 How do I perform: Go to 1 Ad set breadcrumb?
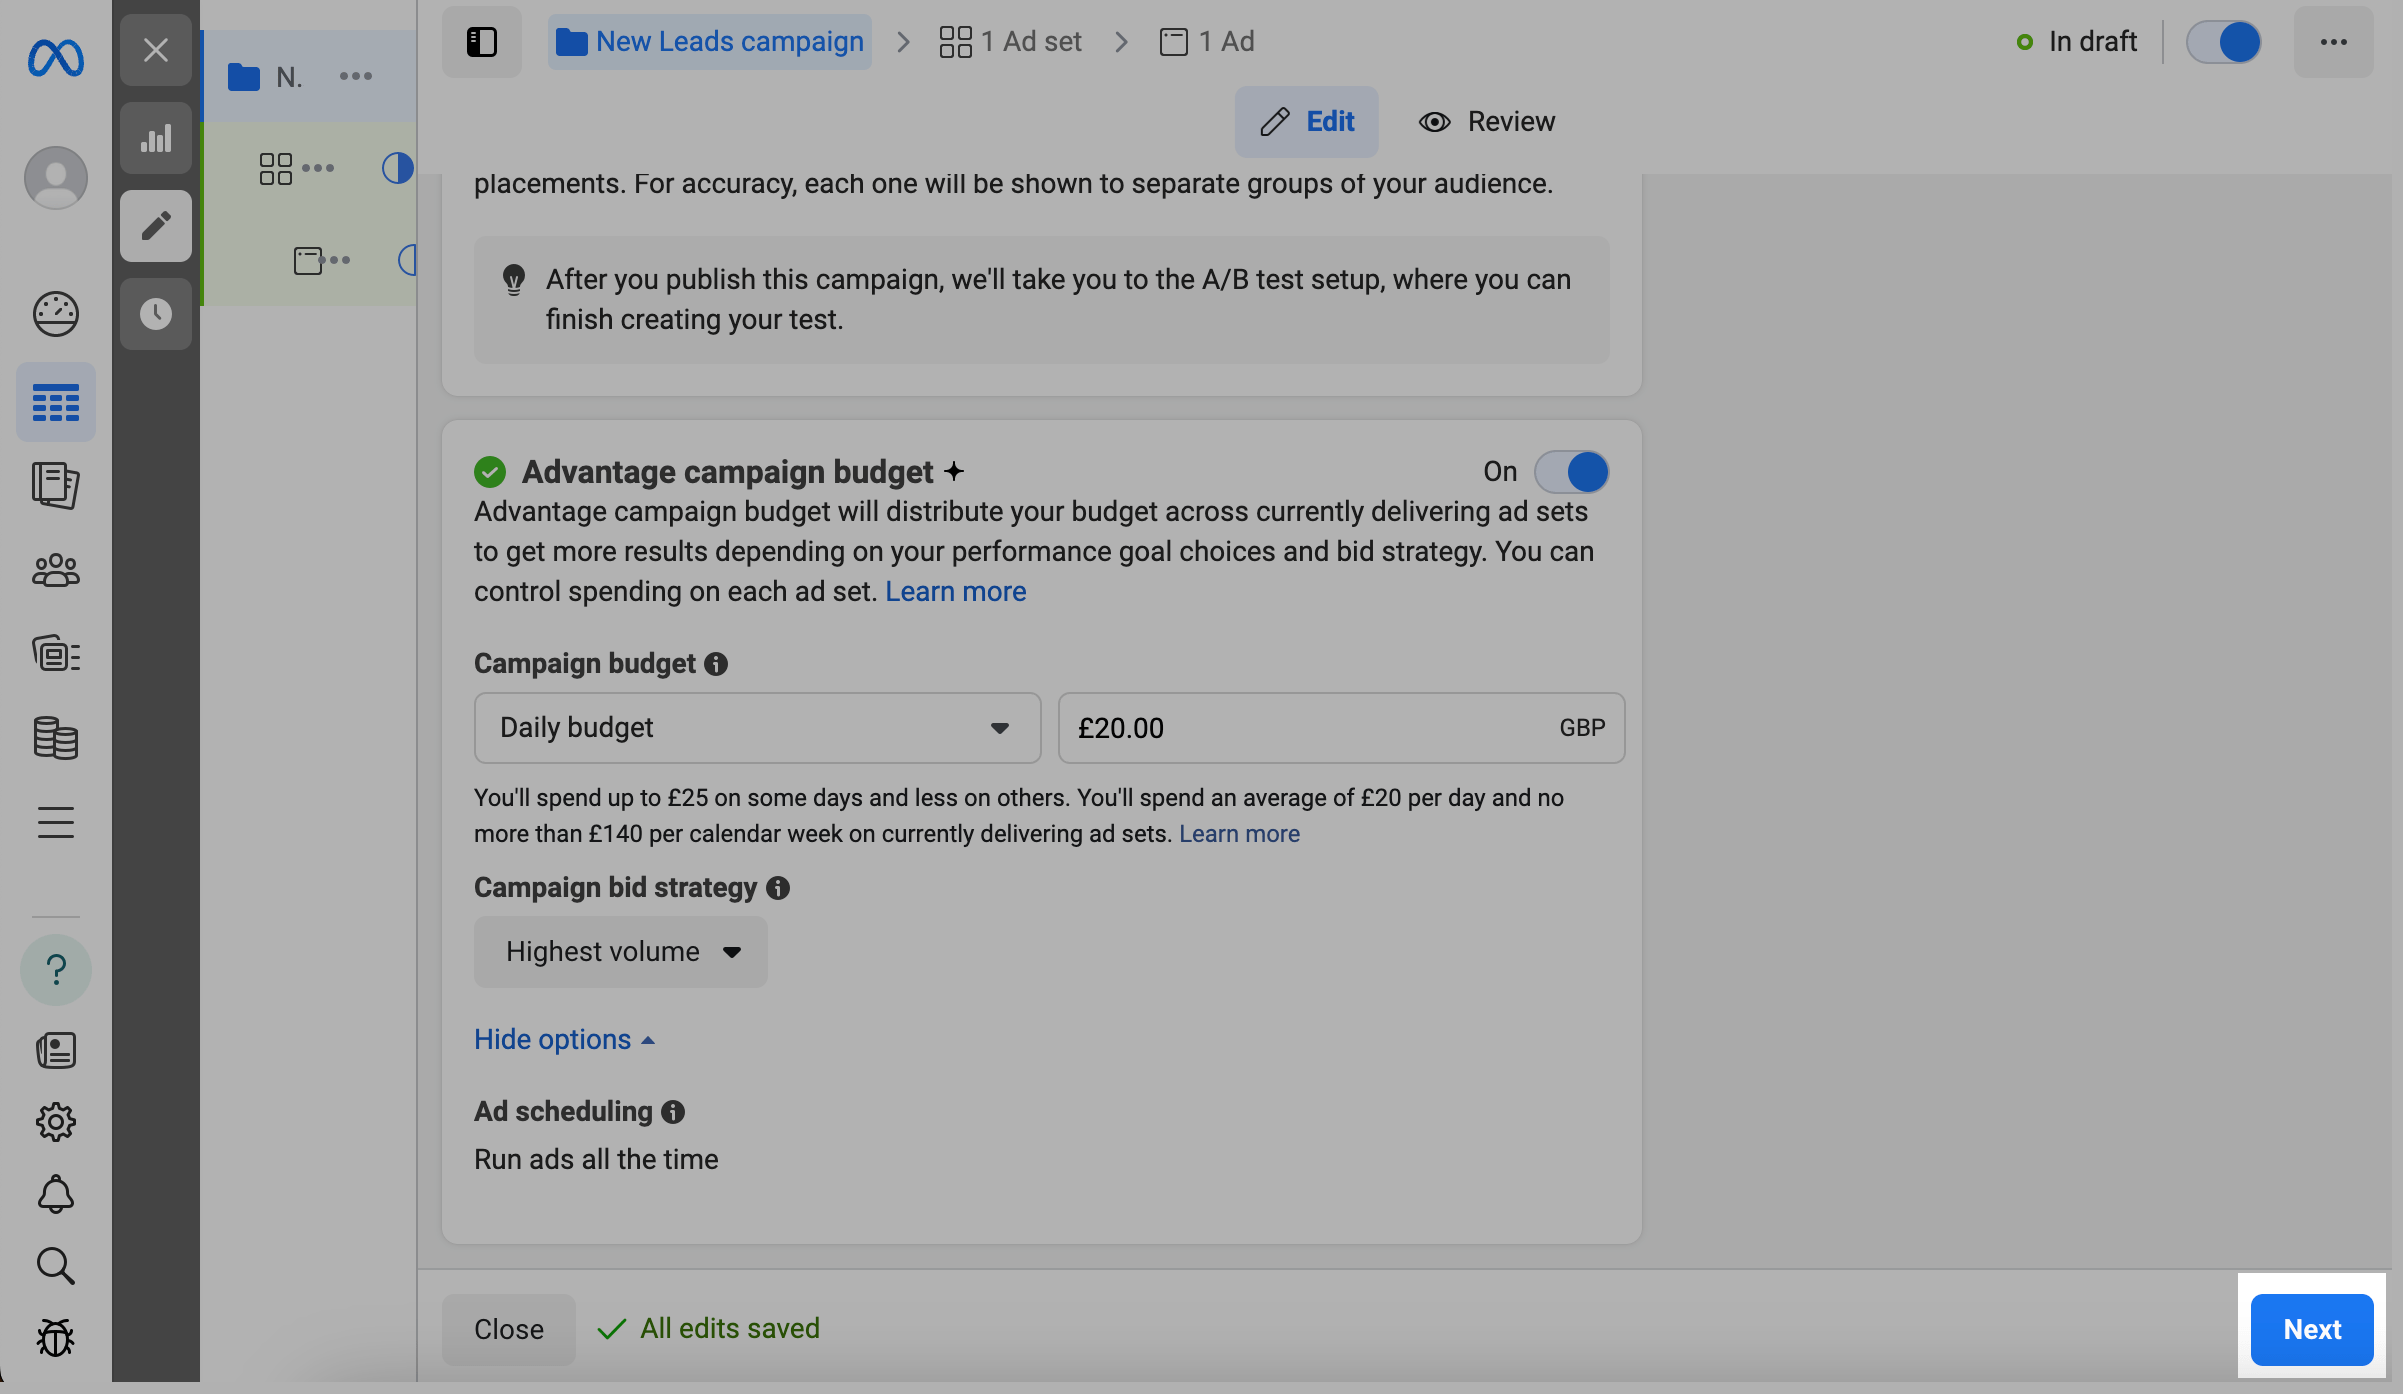1011,42
